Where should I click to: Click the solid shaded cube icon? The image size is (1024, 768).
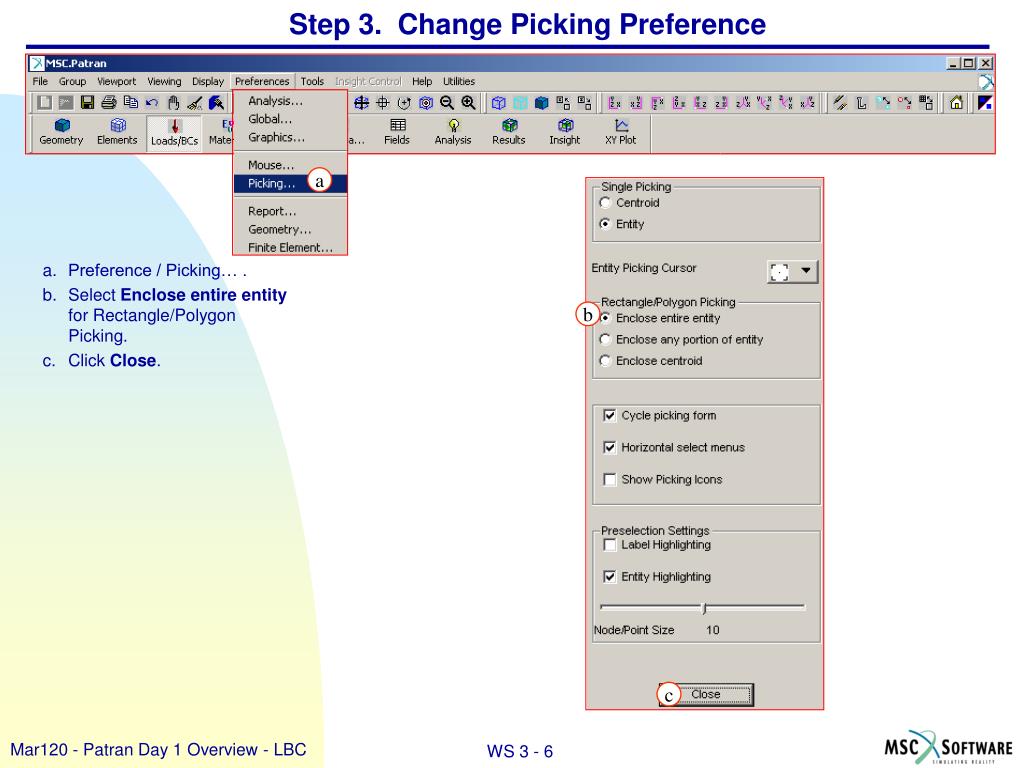(x=541, y=103)
